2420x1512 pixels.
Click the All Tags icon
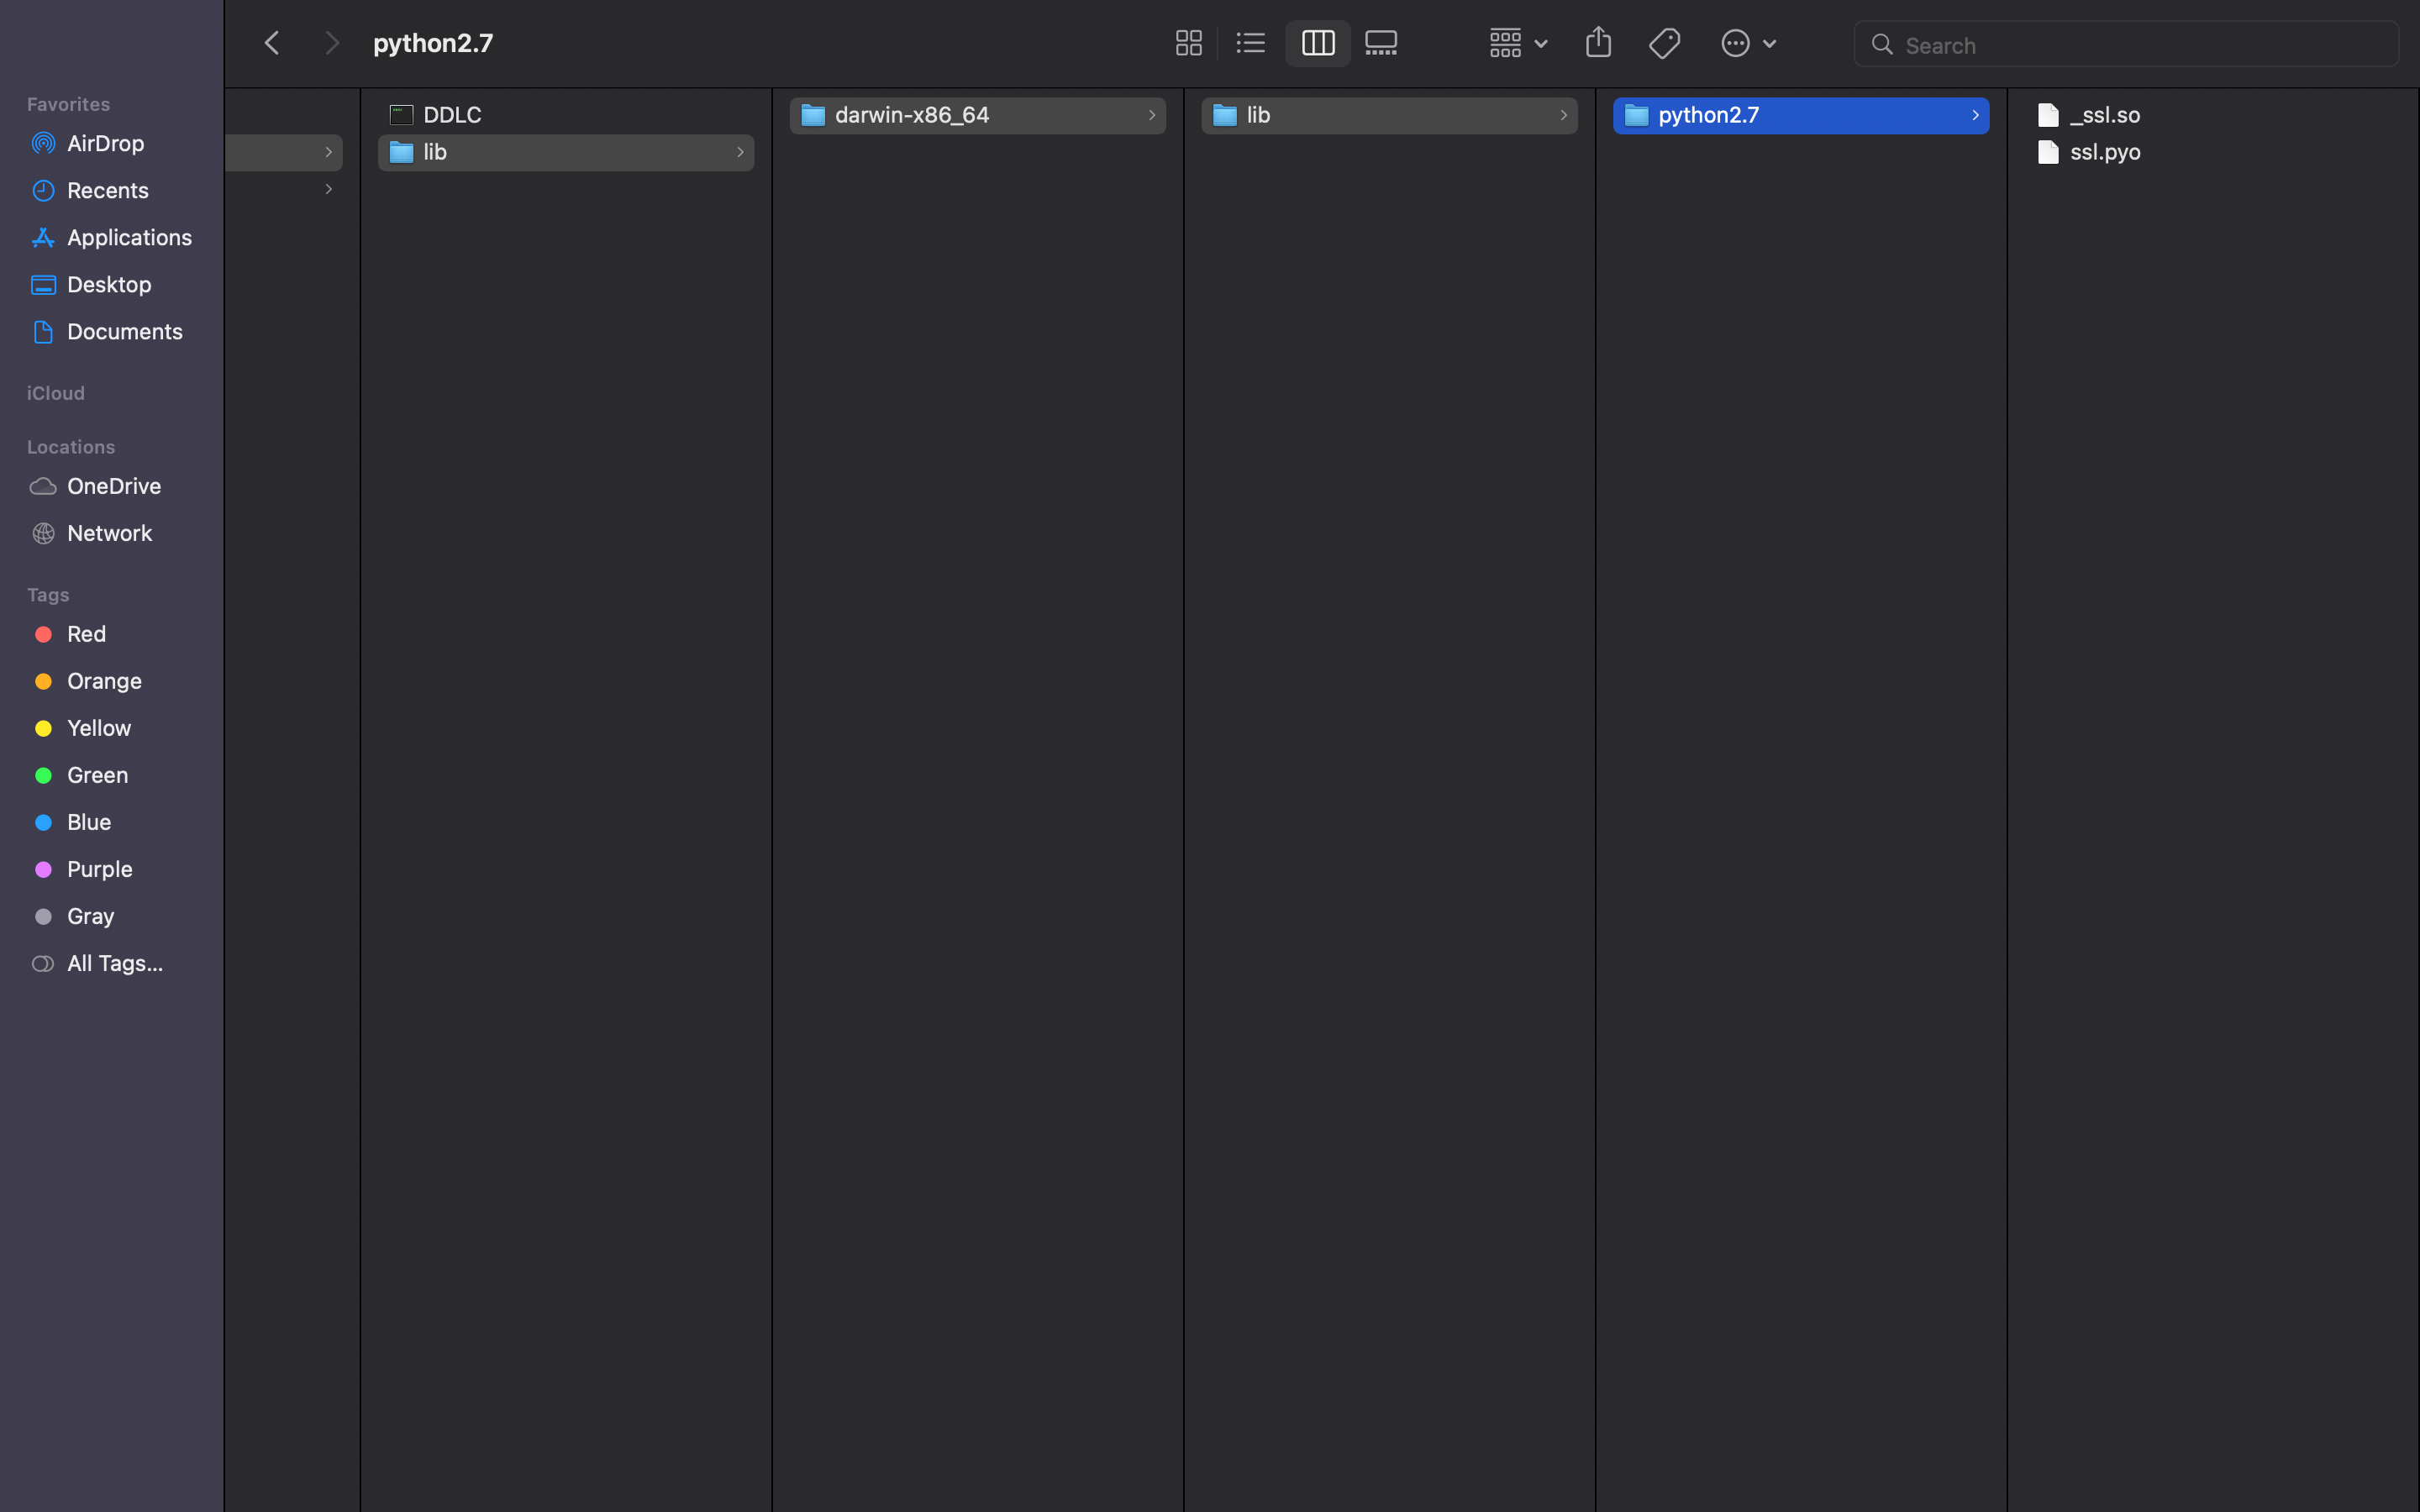click(x=43, y=964)
